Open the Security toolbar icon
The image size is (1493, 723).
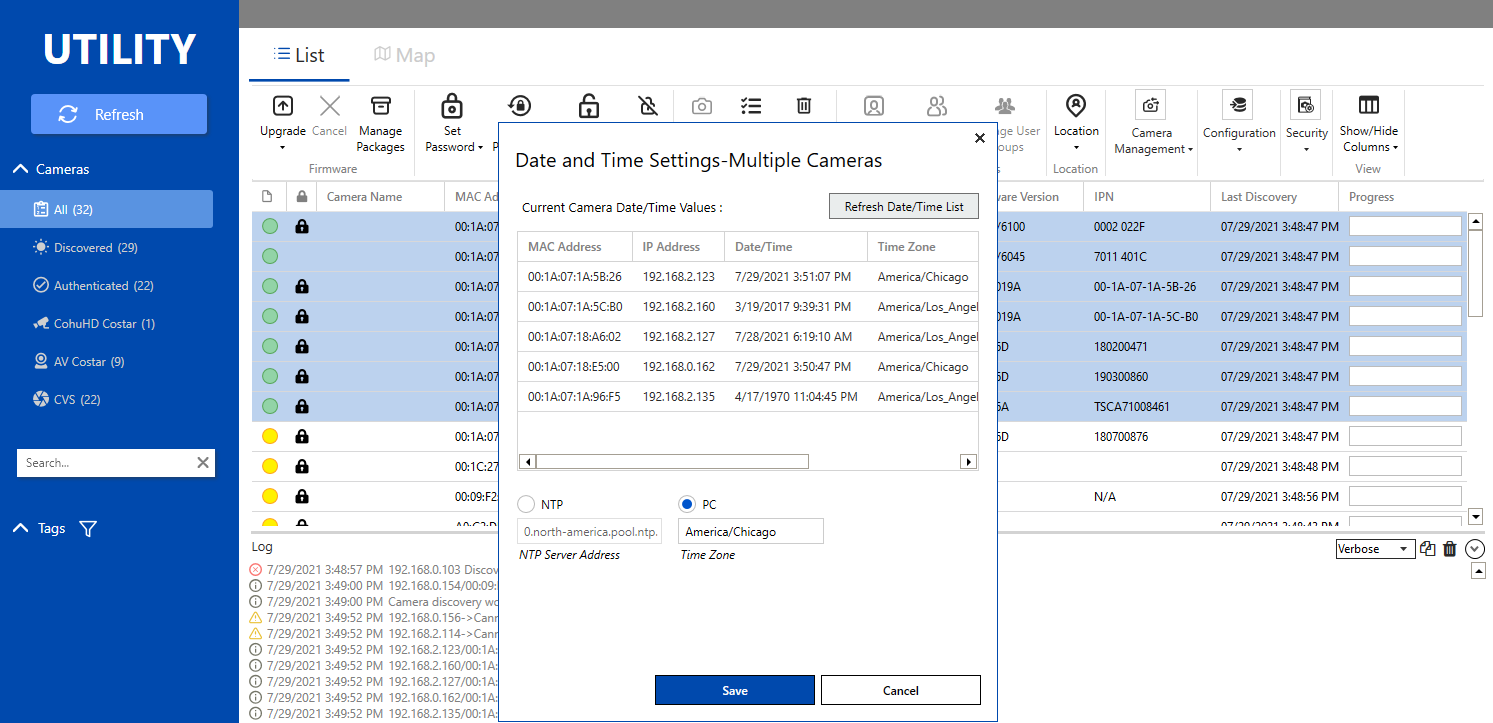tap(1305, 105)
